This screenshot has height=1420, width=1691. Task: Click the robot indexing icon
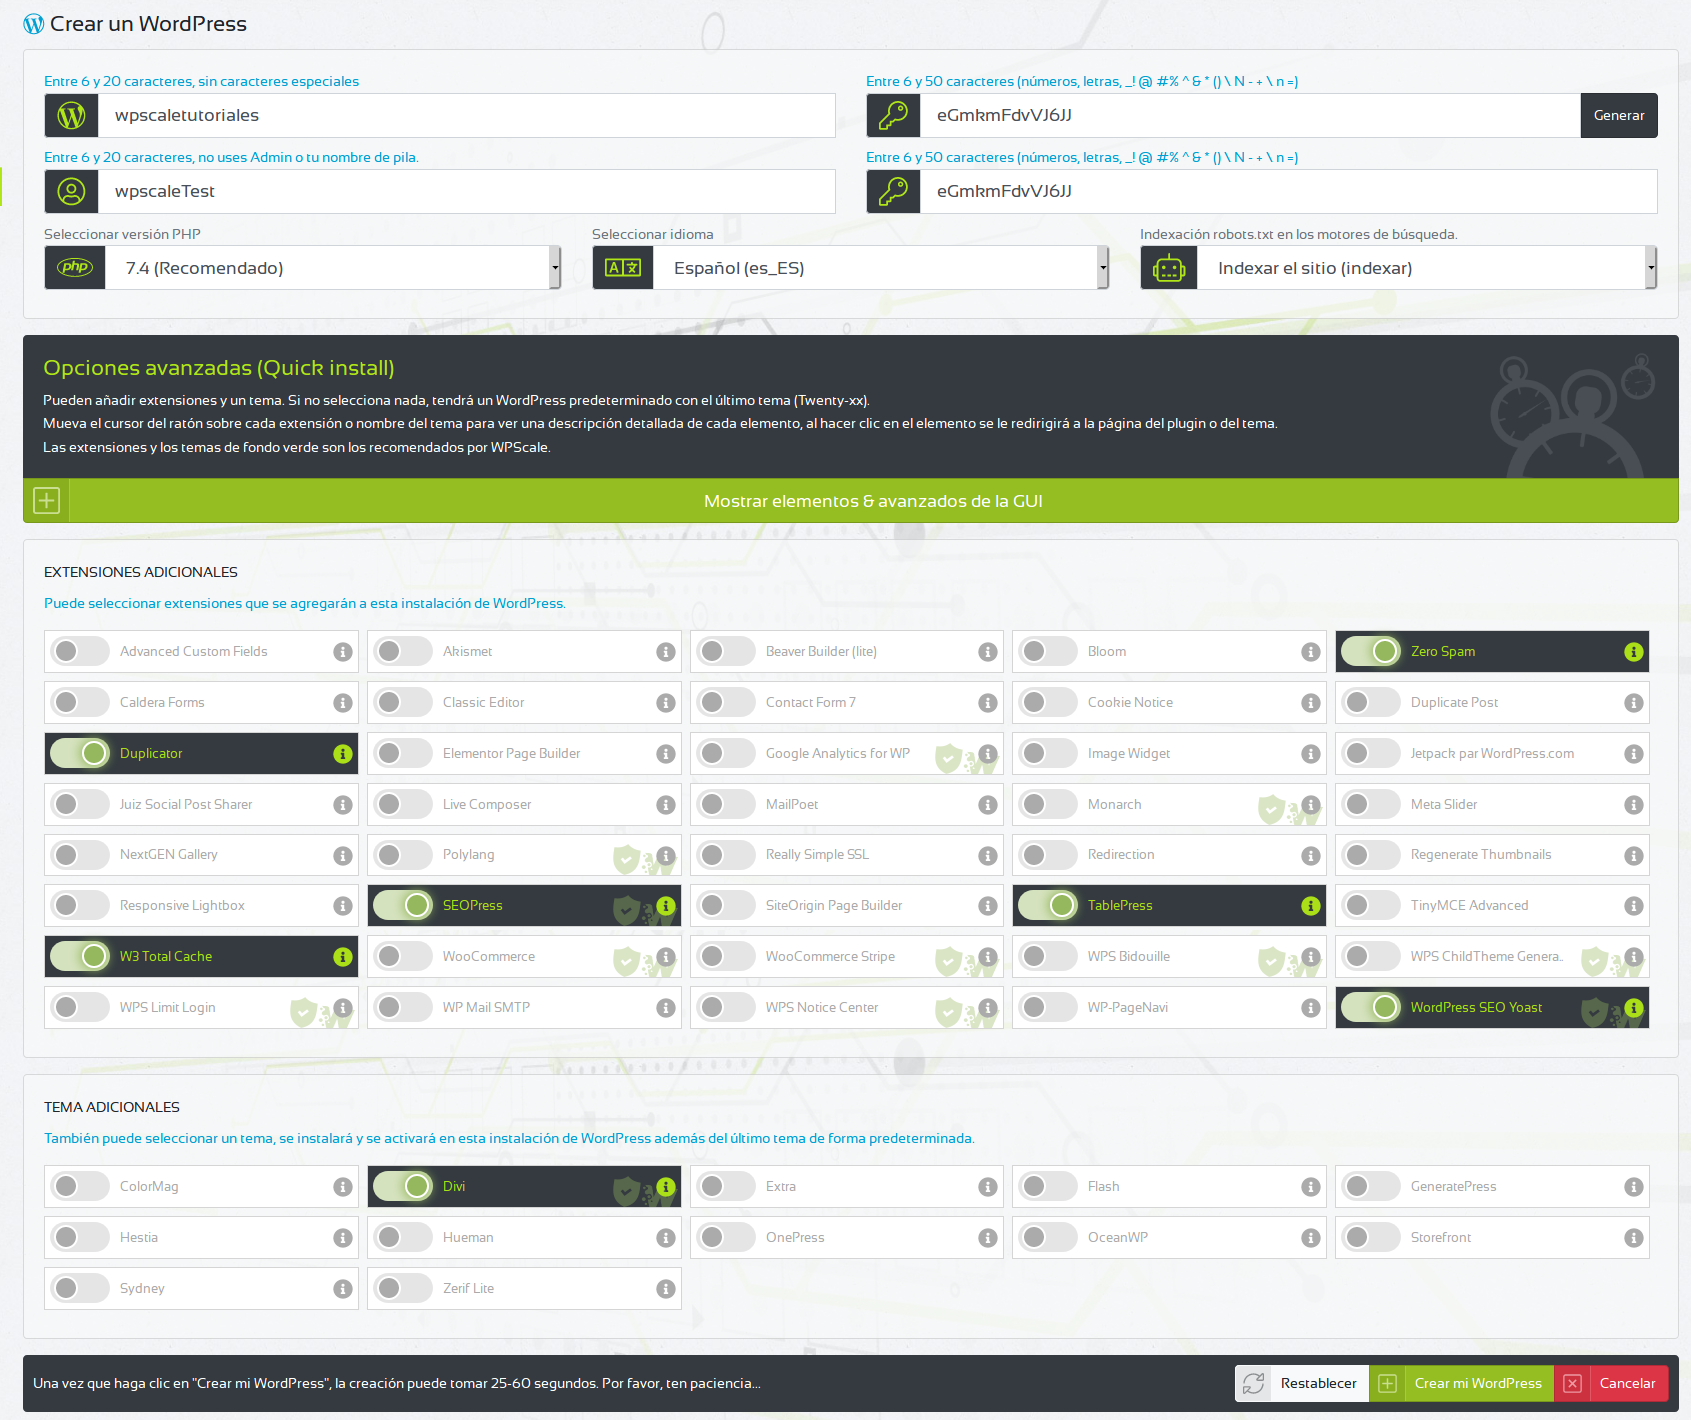coord(1169,268)
